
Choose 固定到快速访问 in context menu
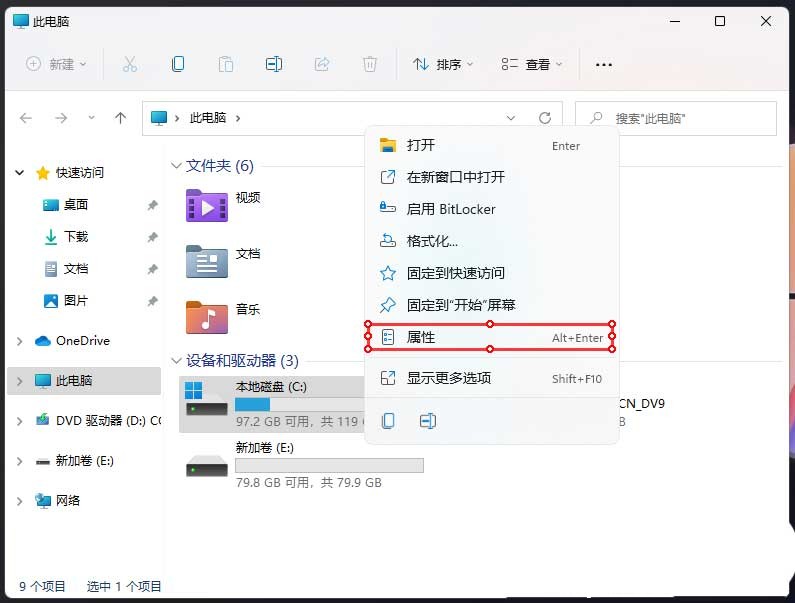click(491, 273)
